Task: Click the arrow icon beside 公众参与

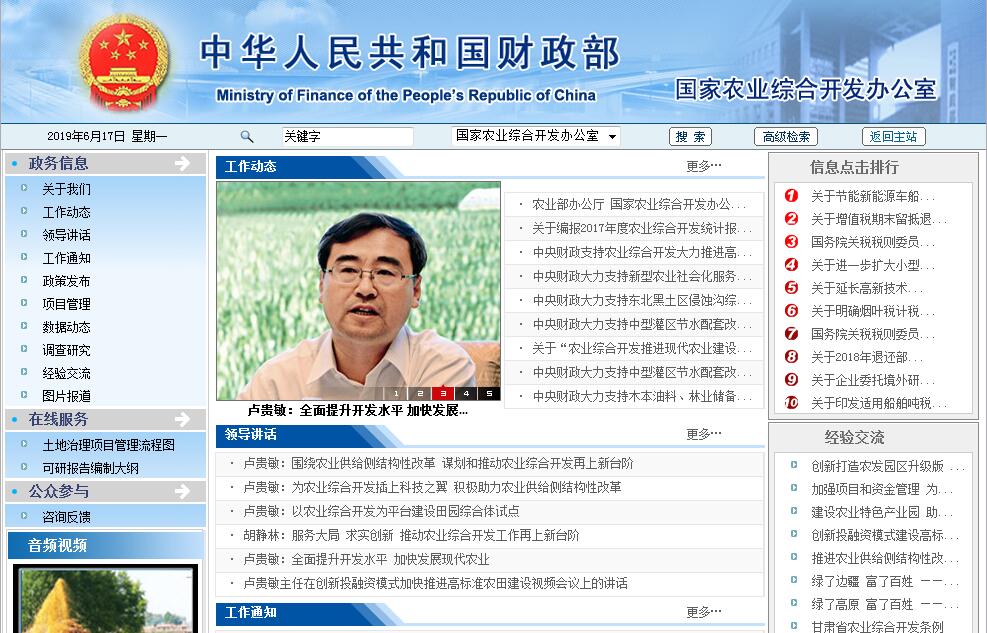Action: 182,491
